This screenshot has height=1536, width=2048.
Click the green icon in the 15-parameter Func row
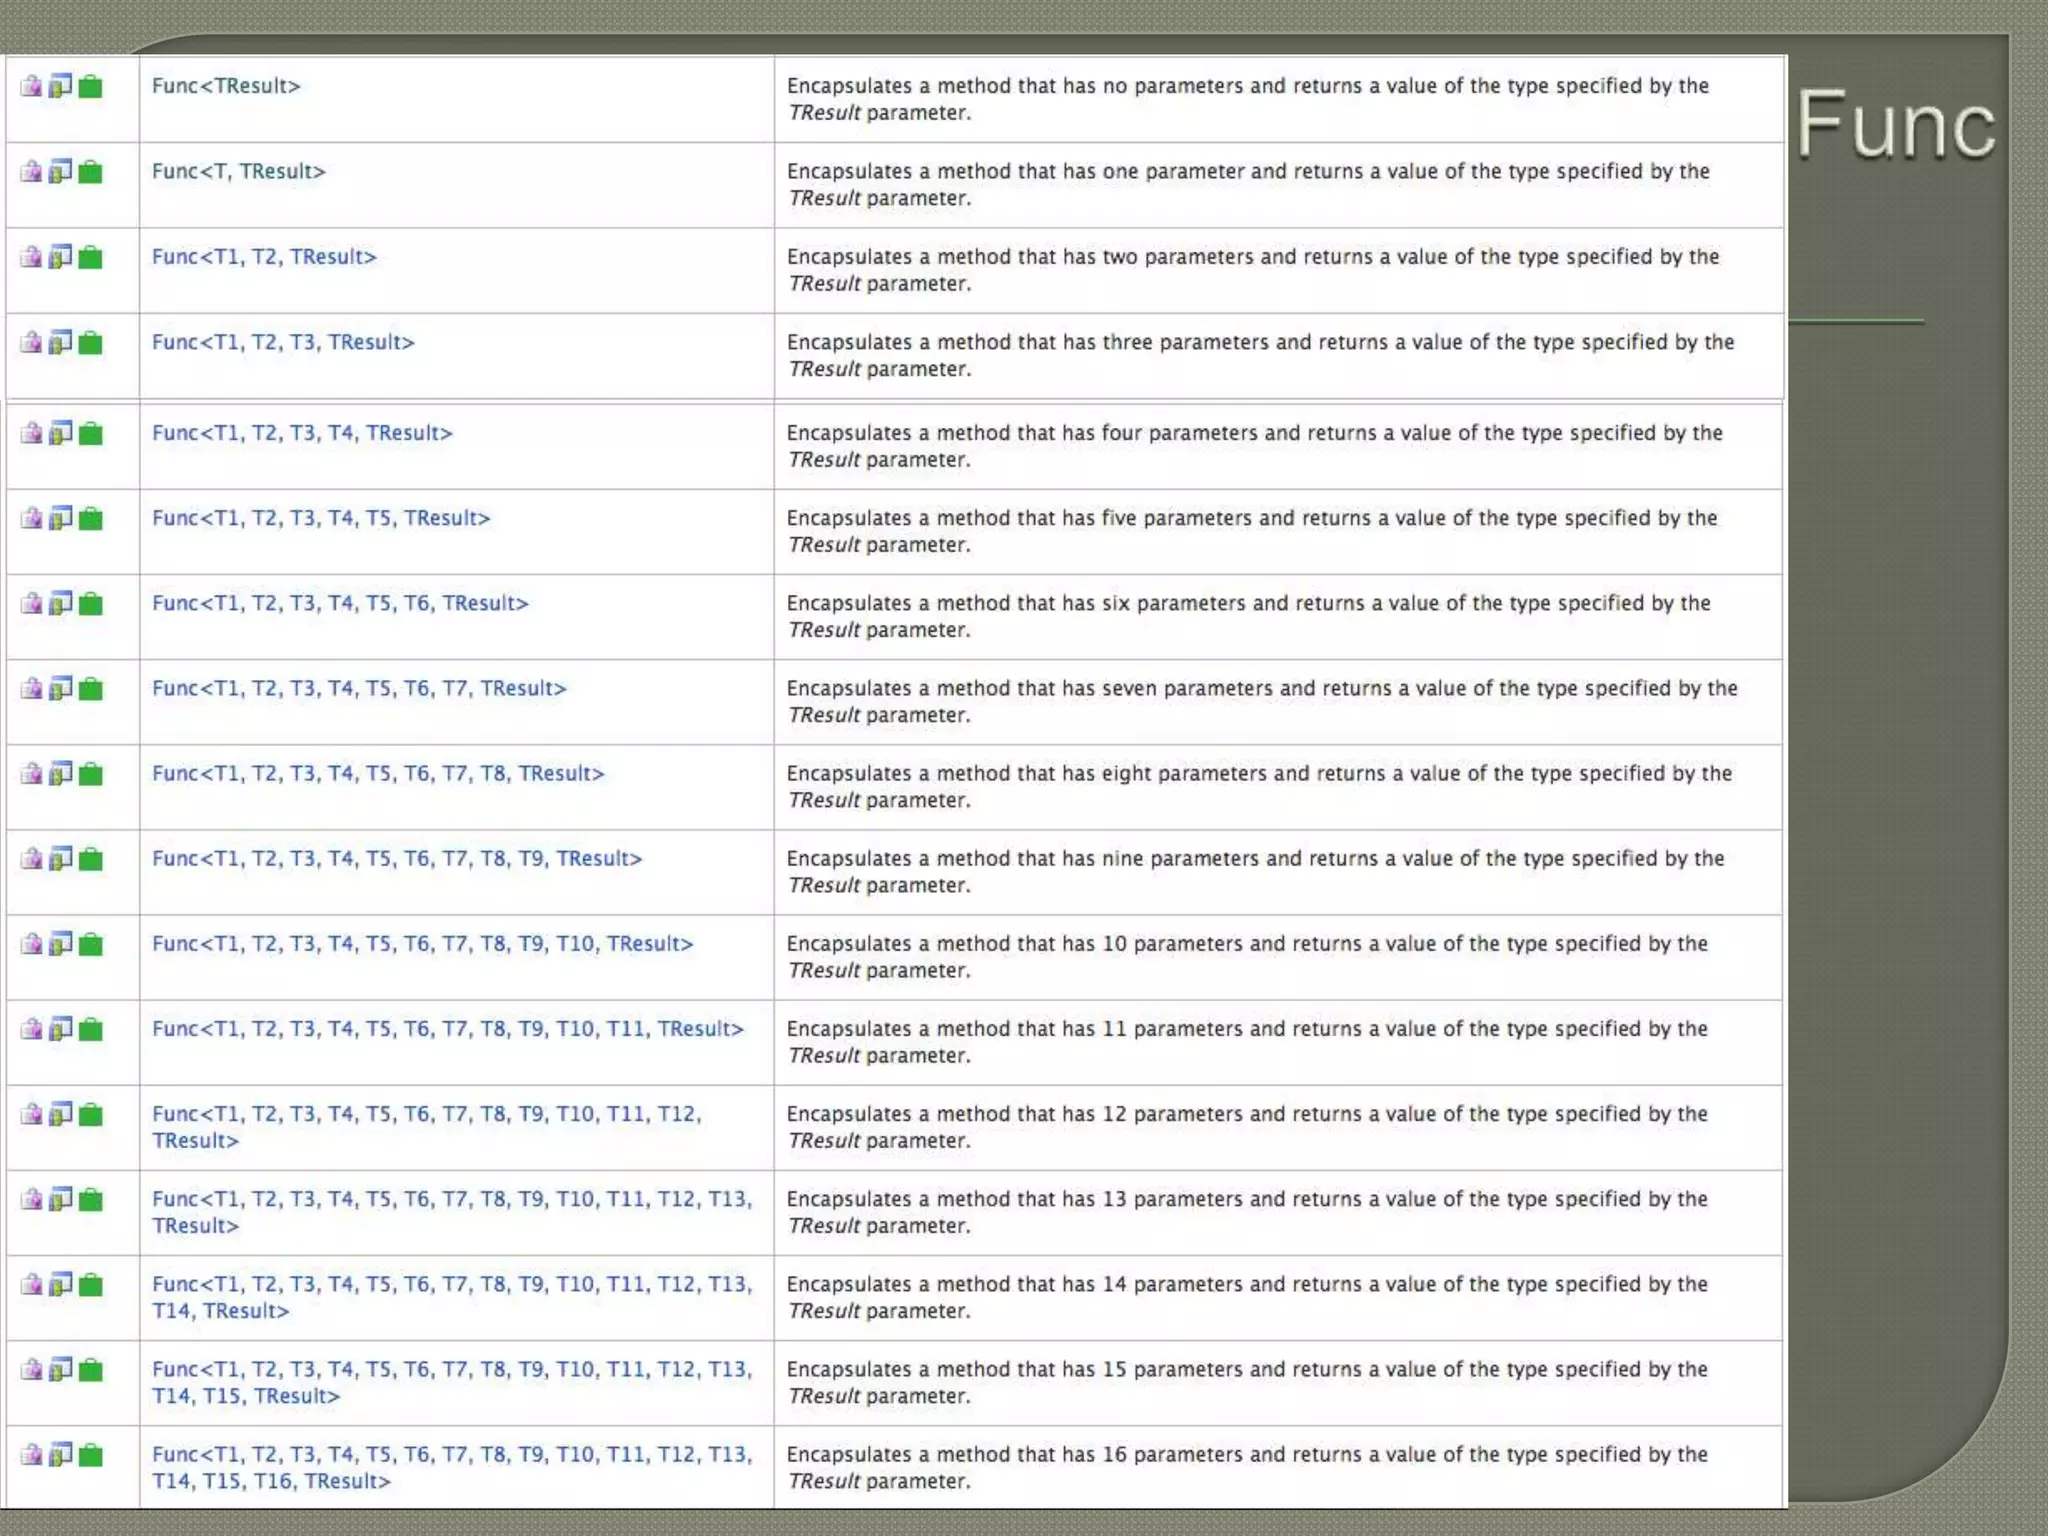(90, 1369)
